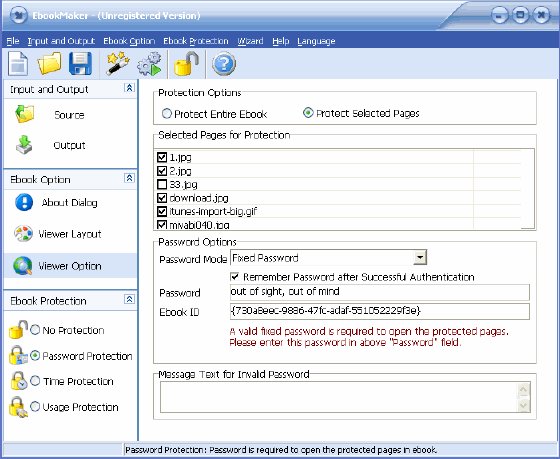
Task: Click the padlock protection toolbar icon
Action: [186, 64]
